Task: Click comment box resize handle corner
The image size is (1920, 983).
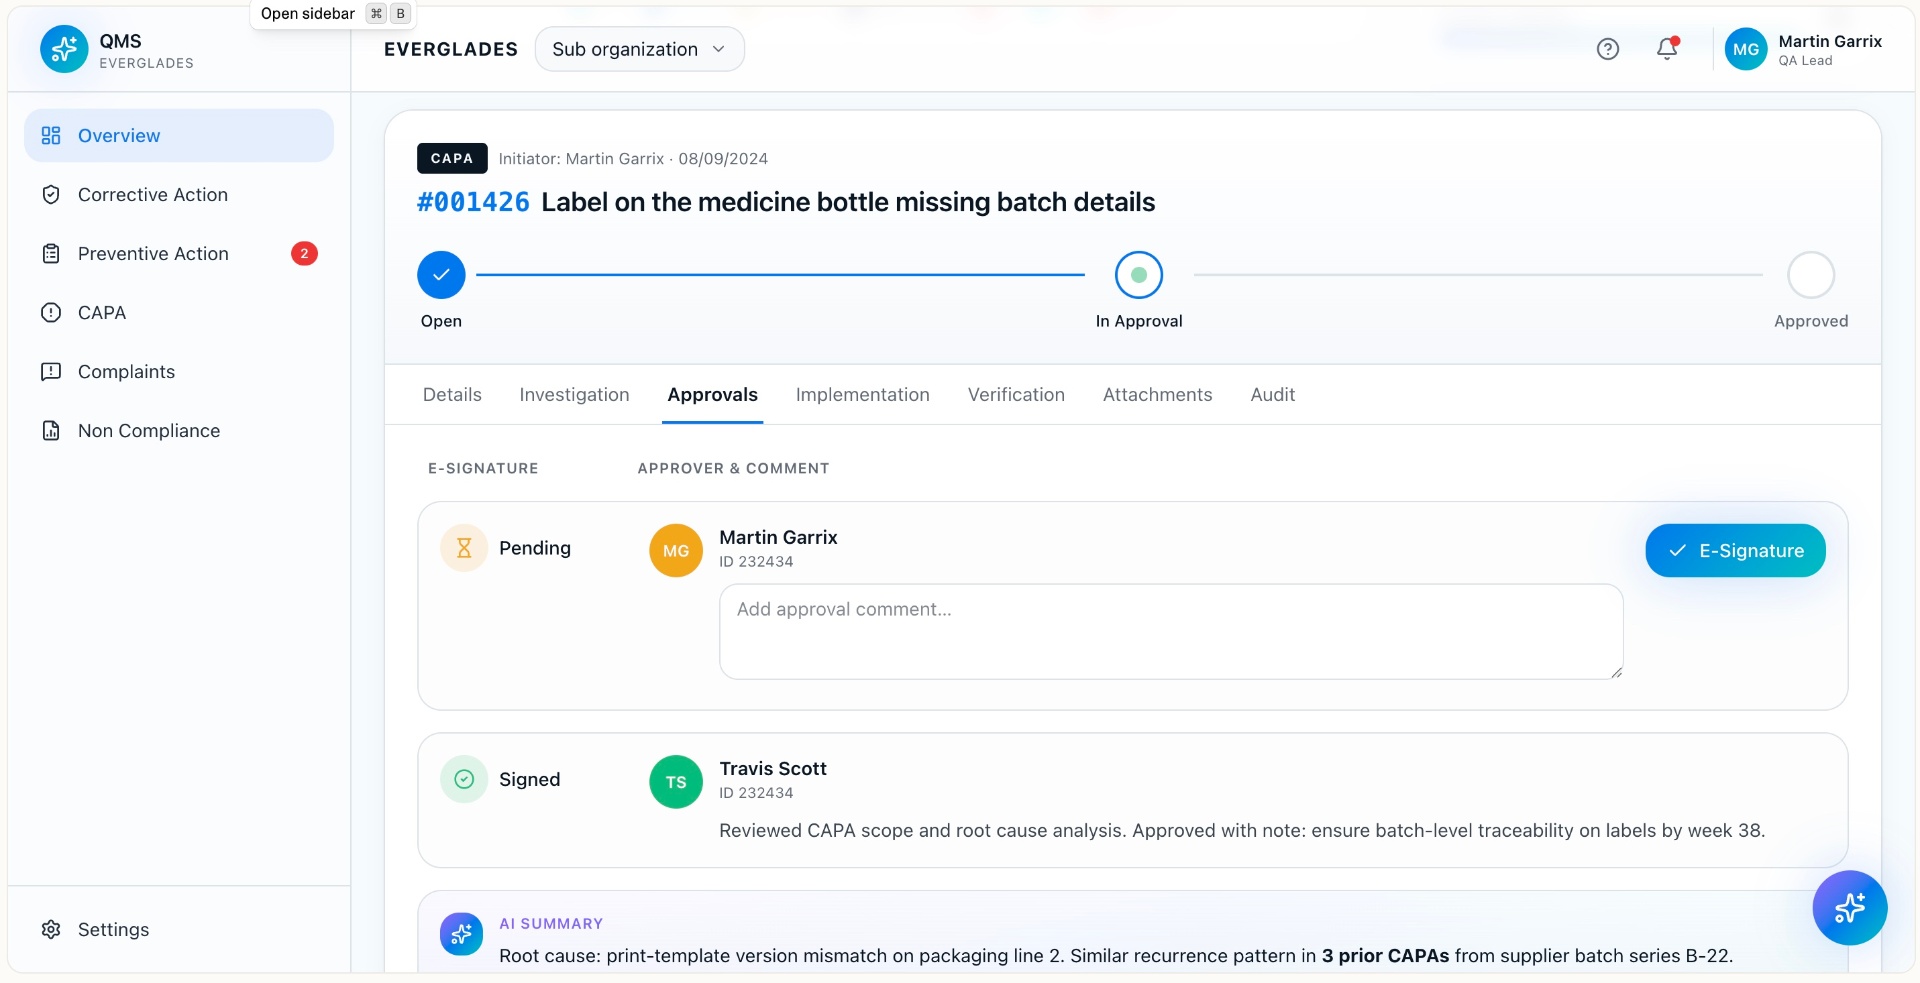Action: pyautogui.click(x=1616, y=672)
